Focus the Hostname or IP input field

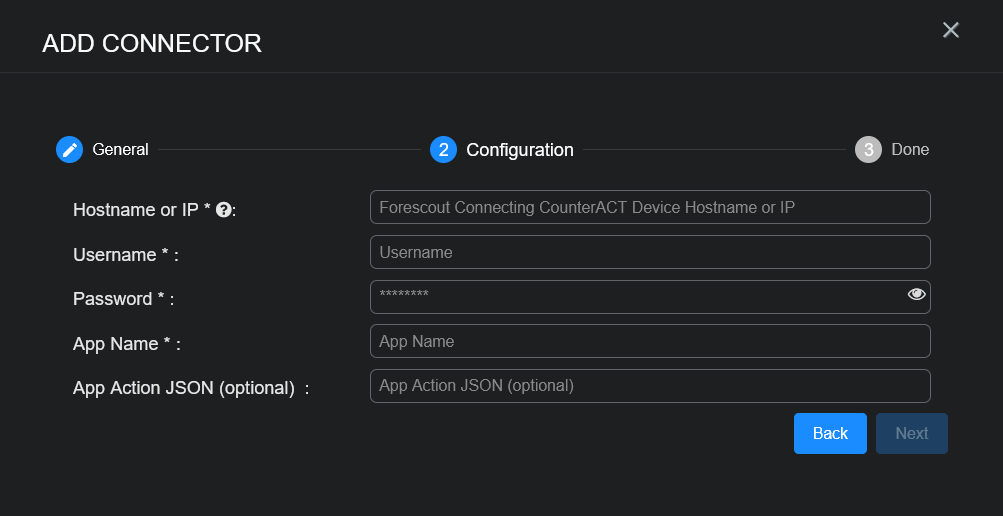(650, 207)
